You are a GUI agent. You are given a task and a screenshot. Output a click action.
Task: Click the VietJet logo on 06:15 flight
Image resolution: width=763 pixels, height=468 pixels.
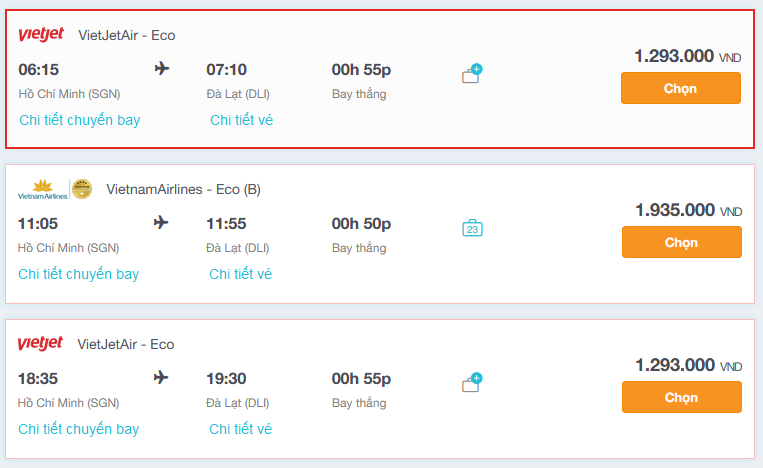pos(41,35)
